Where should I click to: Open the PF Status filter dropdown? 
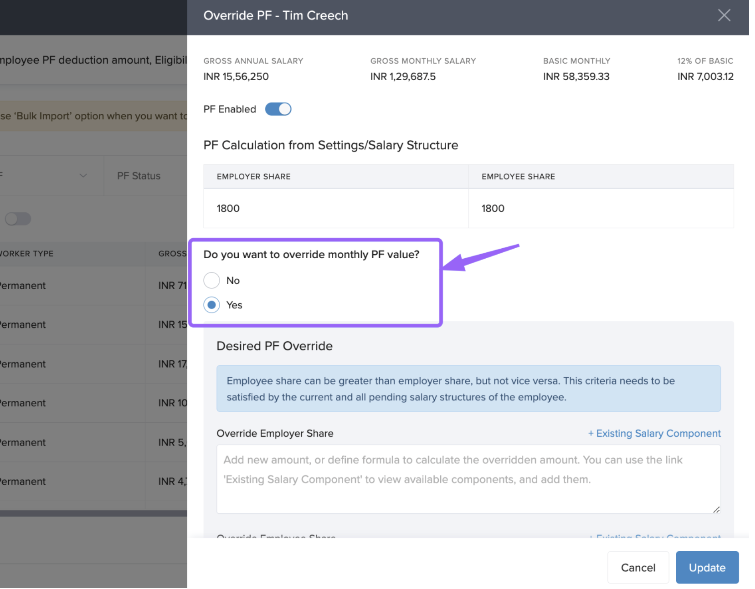(x=145, y=176)
